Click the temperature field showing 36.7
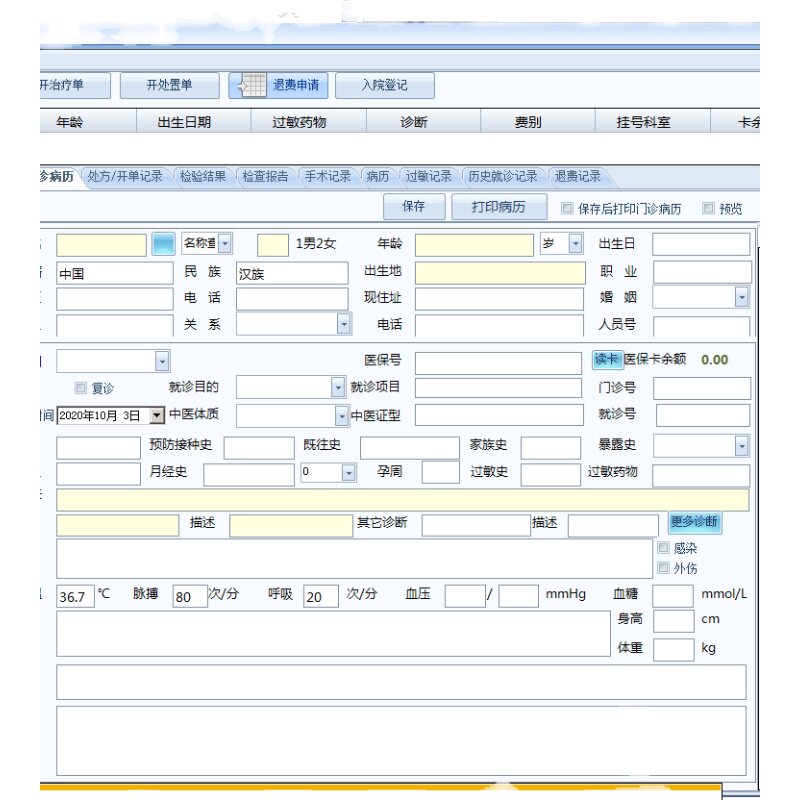The image size is (800, 800). coord(76,596)
